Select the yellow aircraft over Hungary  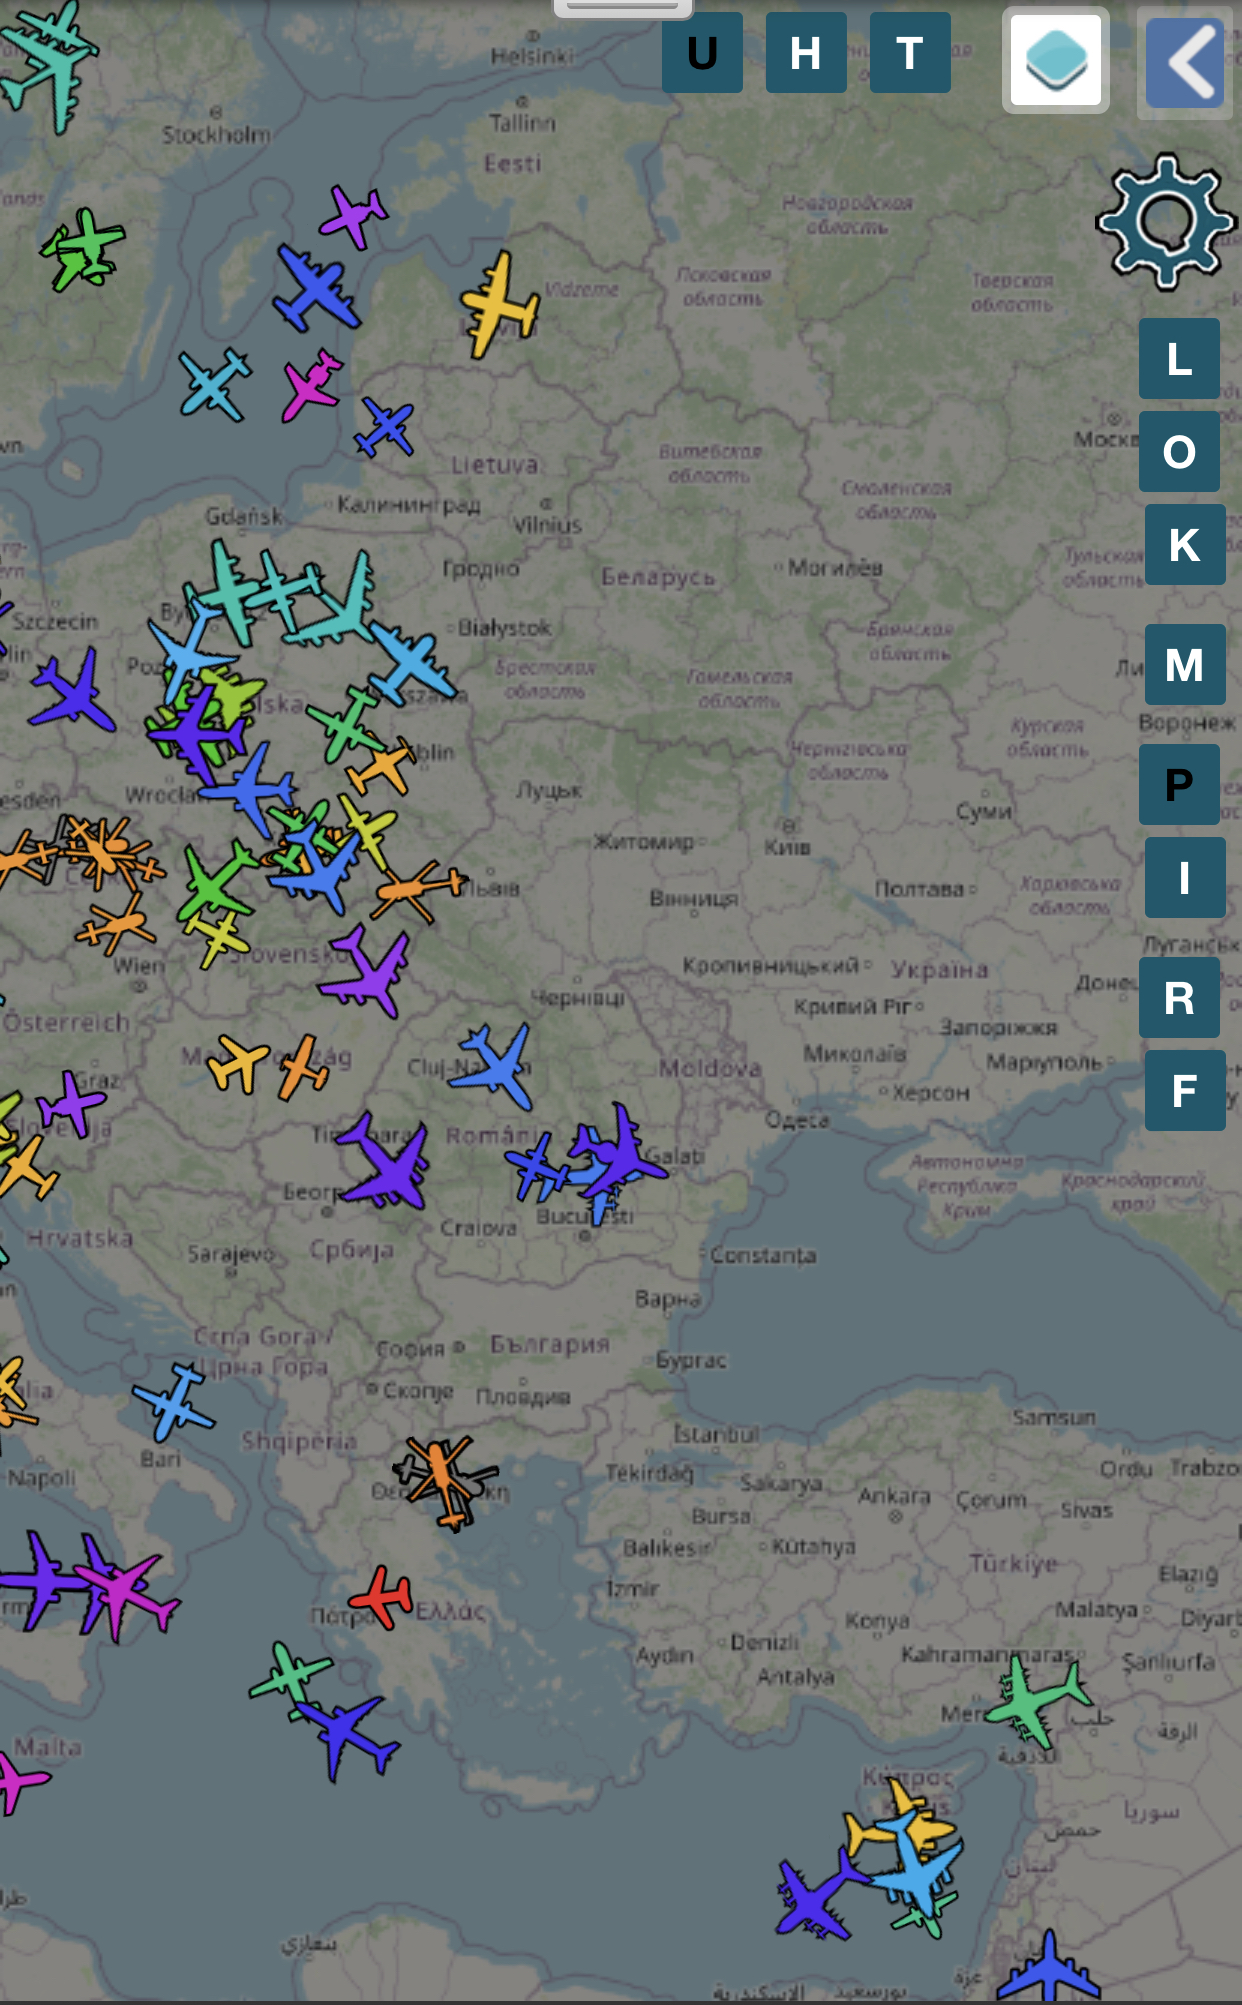(x=237, y=1063)
